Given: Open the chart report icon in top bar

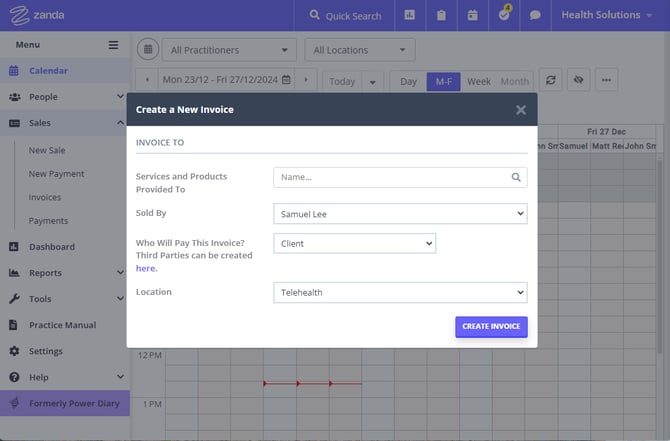Looking at the screenshot, I should 410,15.
